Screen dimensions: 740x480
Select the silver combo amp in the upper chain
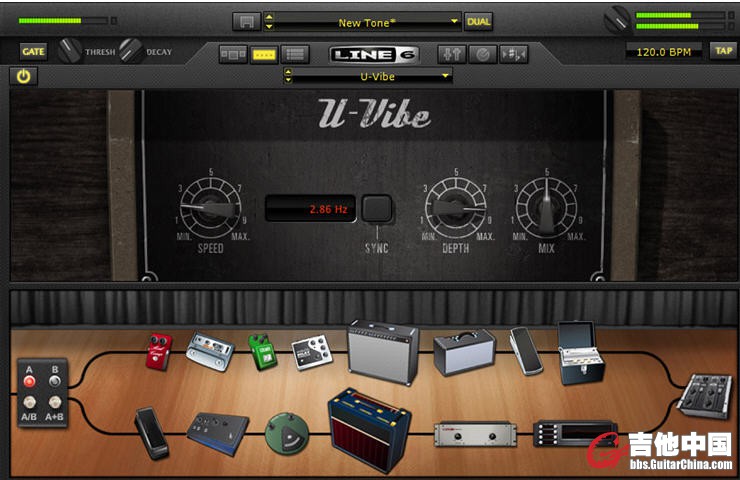click(x=382, y=352)
